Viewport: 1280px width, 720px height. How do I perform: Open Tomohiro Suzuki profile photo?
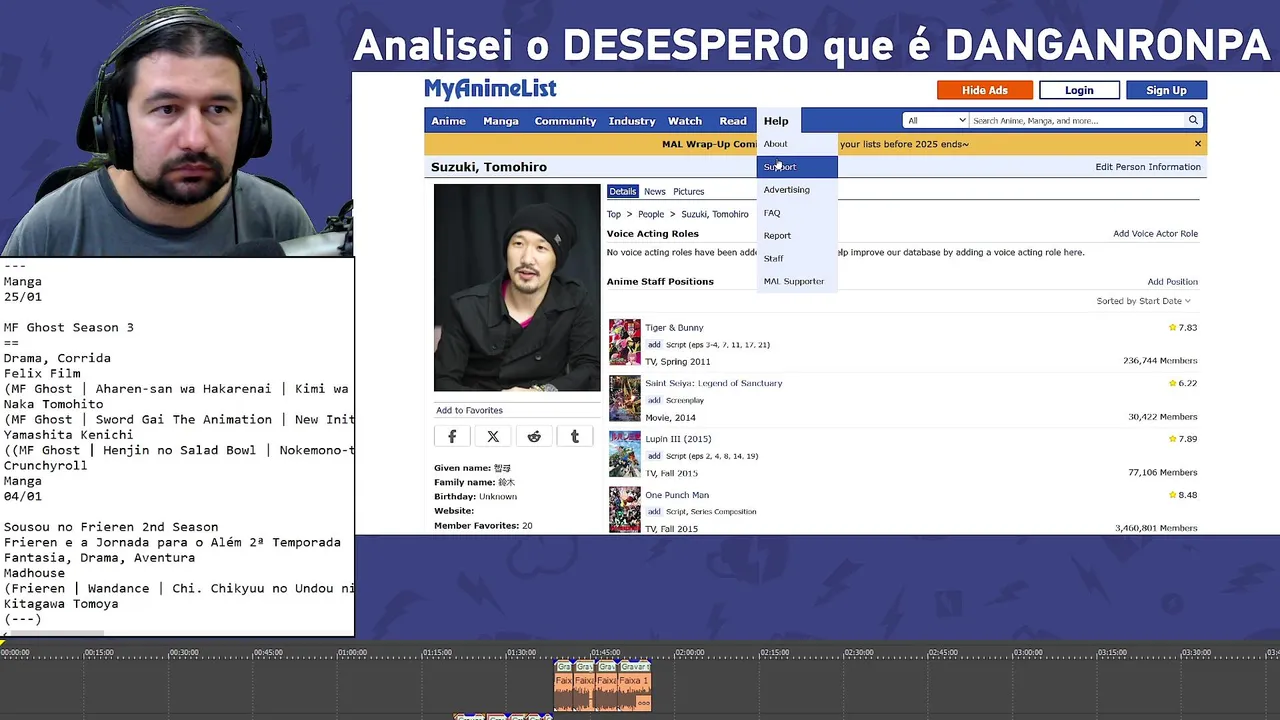point(517,288)
